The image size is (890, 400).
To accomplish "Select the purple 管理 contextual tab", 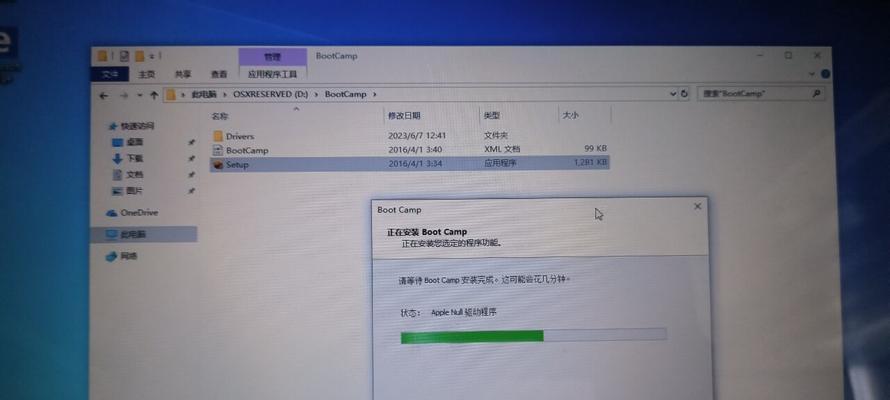I will pos(272,57).
